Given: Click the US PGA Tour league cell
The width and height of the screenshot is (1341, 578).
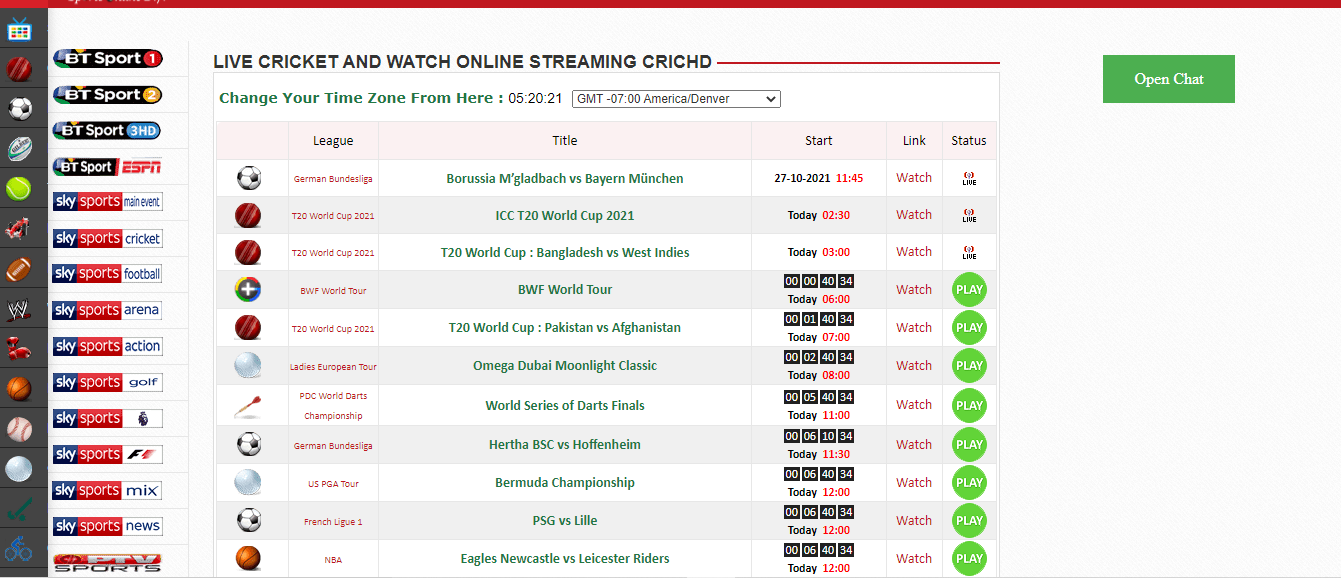Looking at the screenshot, I should tap(333, 484).
